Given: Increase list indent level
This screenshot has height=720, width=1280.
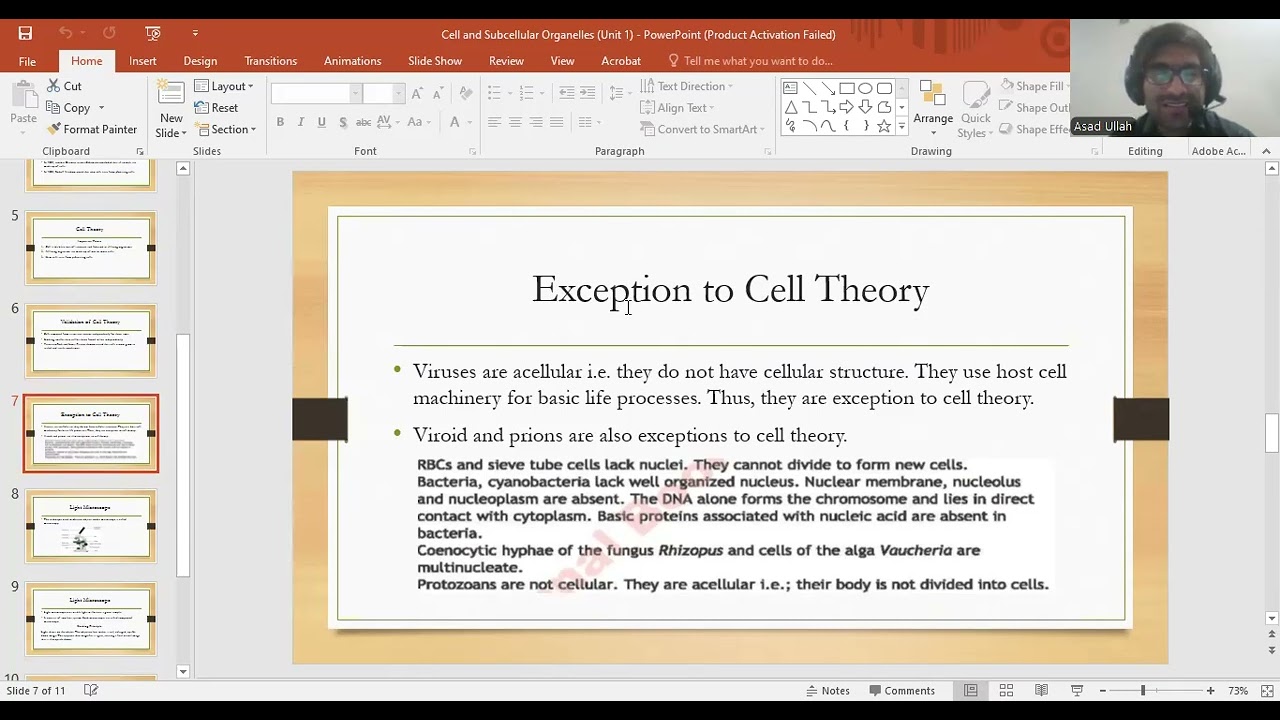Looking at the screenshot, I should pyautogui.click(x=588, y=93).
